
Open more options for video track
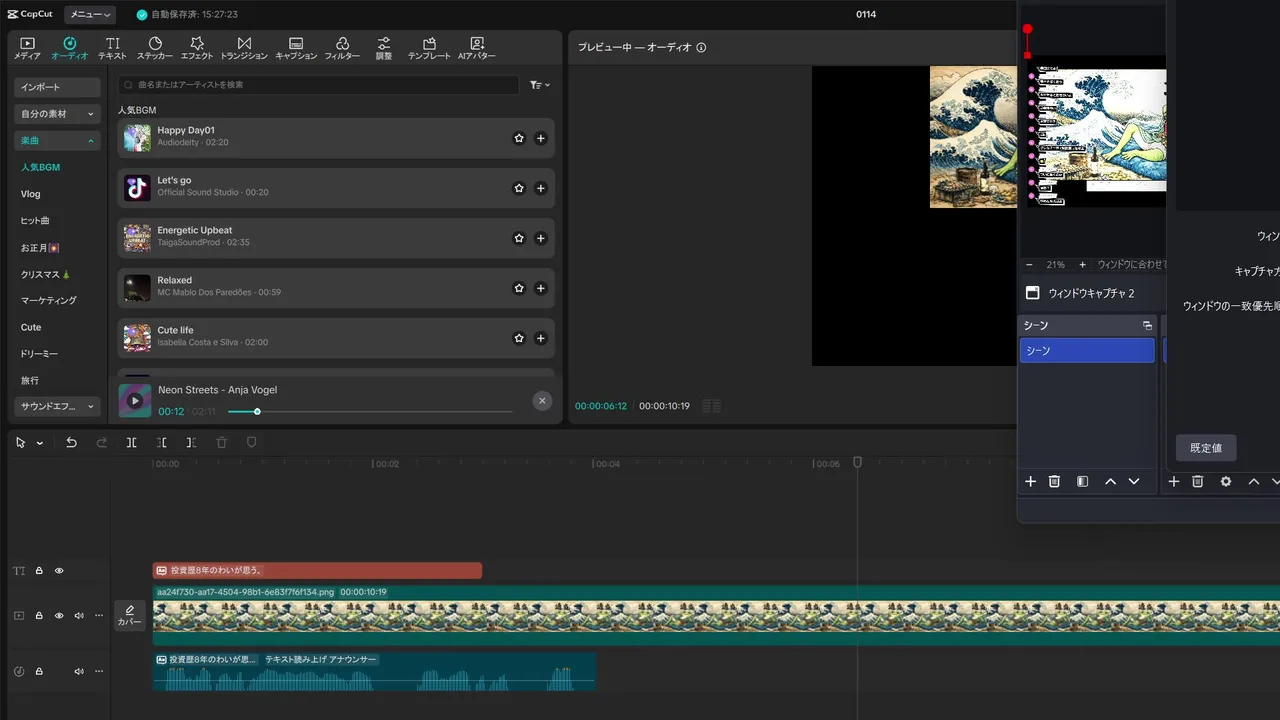tap(99, 616)
